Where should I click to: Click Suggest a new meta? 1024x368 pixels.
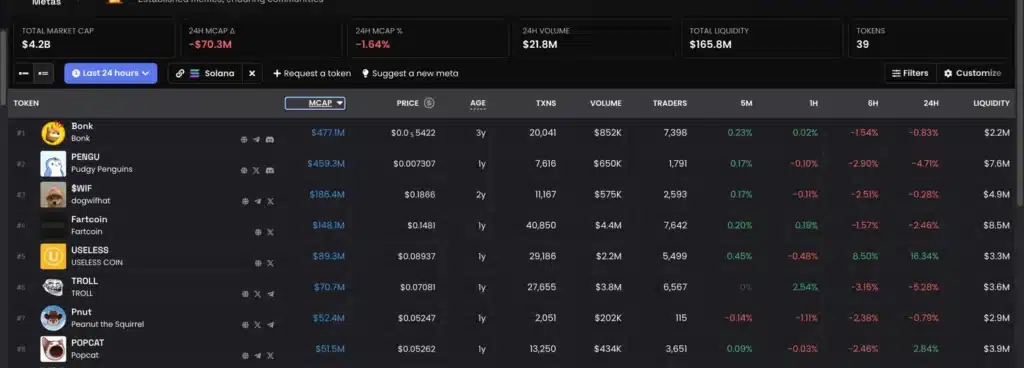point(410,74)
